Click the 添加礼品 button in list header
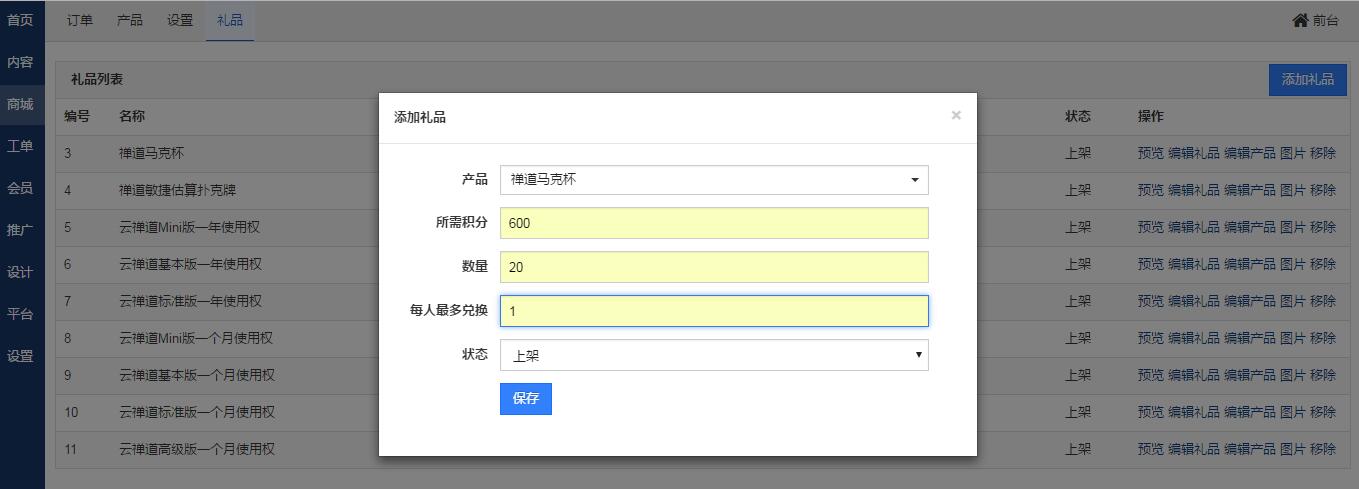Image resolution: width=1359 pixels, height=489 pixels. coord(1307,80)
